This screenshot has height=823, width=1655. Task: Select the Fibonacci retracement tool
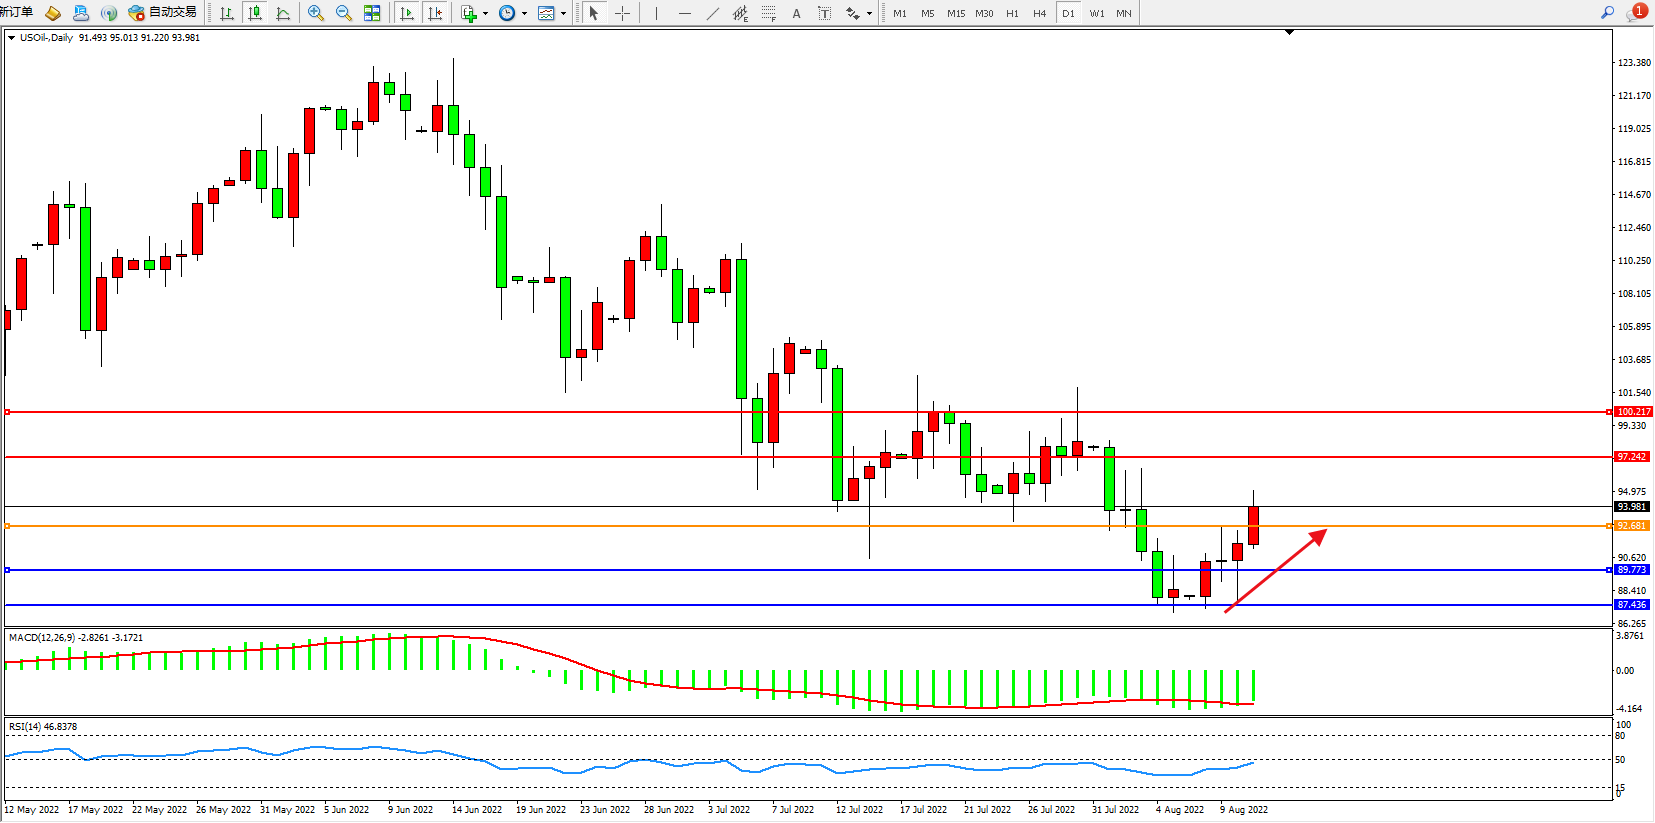pos(769,13)
